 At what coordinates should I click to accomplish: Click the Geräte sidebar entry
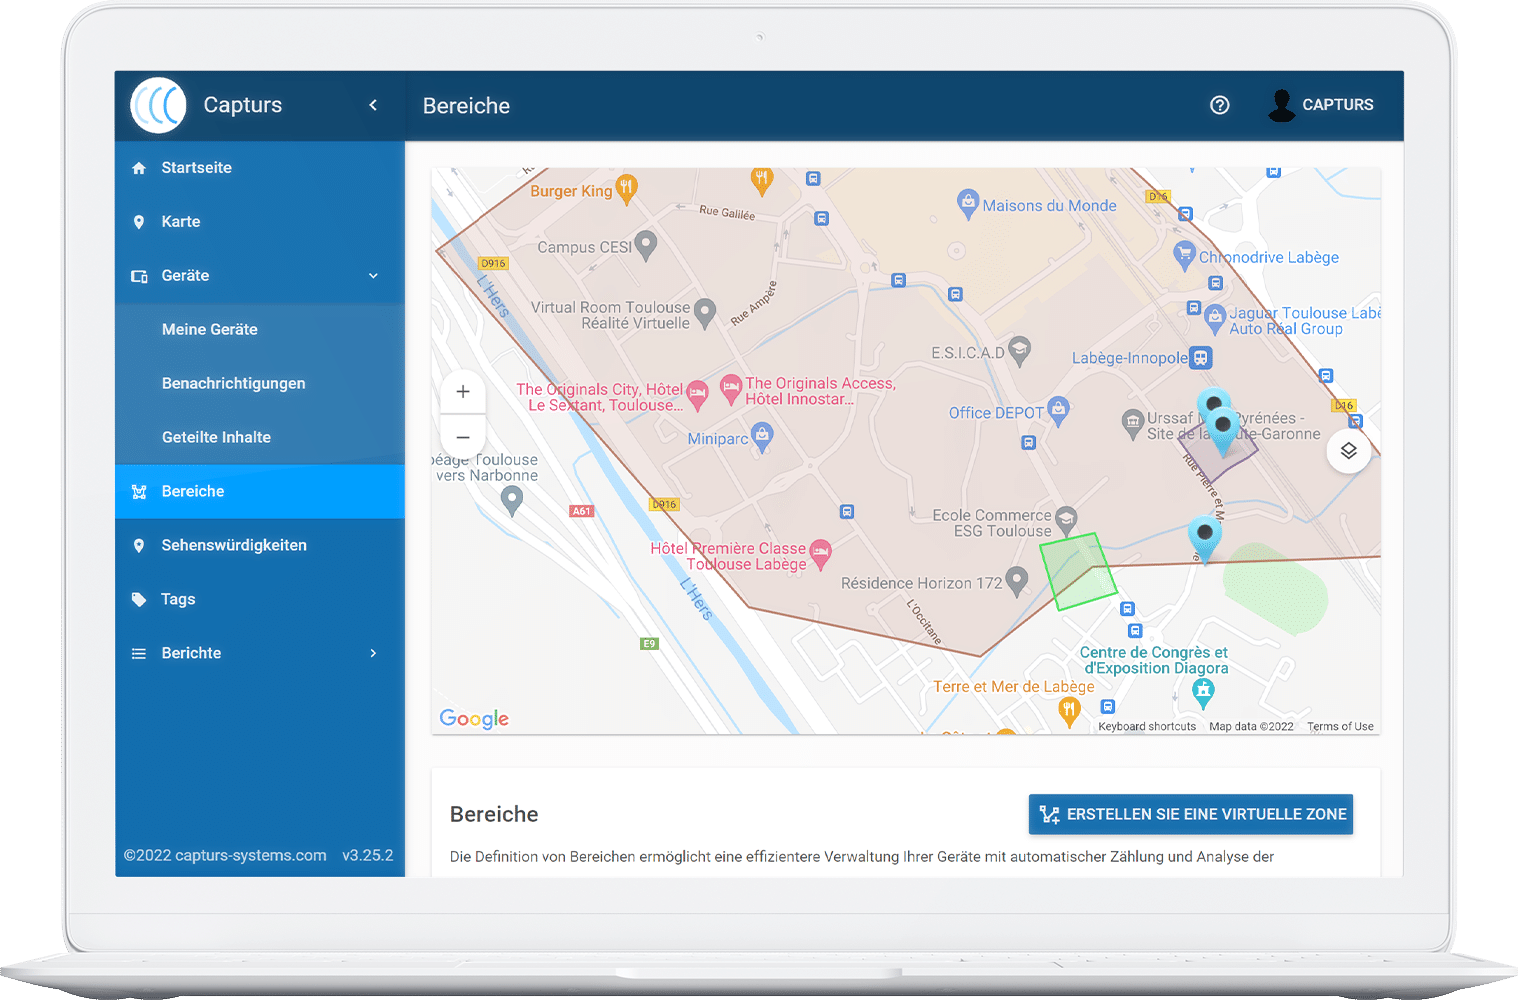(260, 276)
